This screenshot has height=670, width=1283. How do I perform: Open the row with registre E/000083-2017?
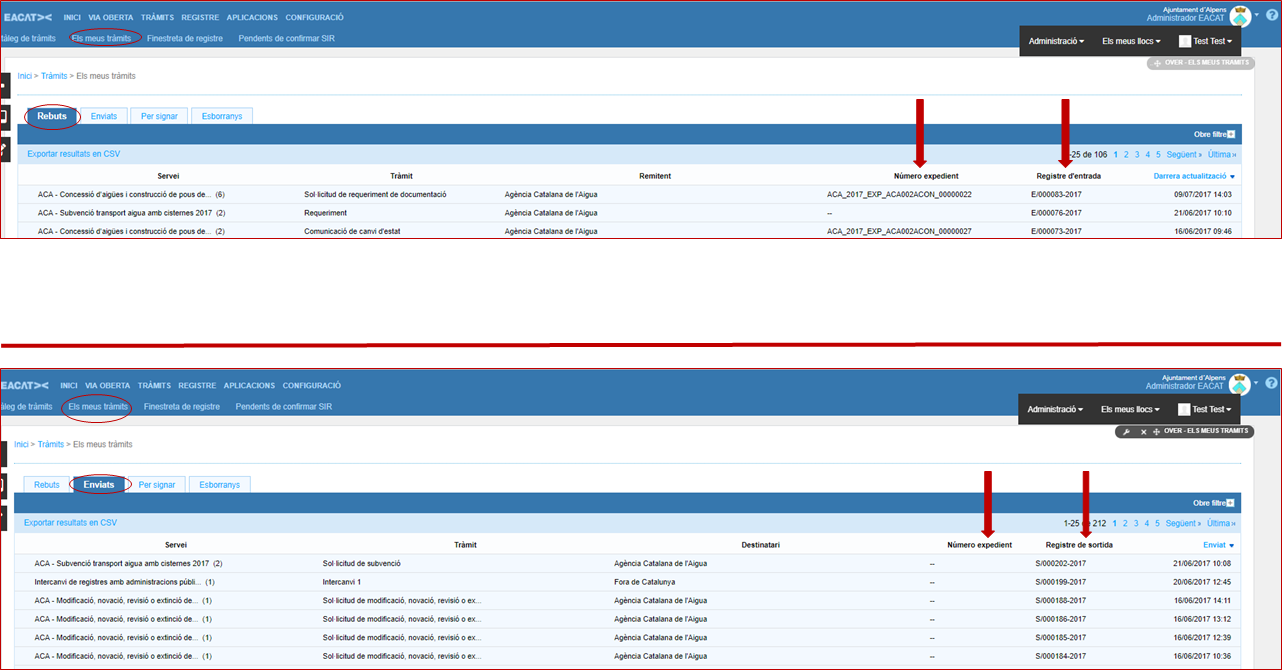tap(1056, 194)
